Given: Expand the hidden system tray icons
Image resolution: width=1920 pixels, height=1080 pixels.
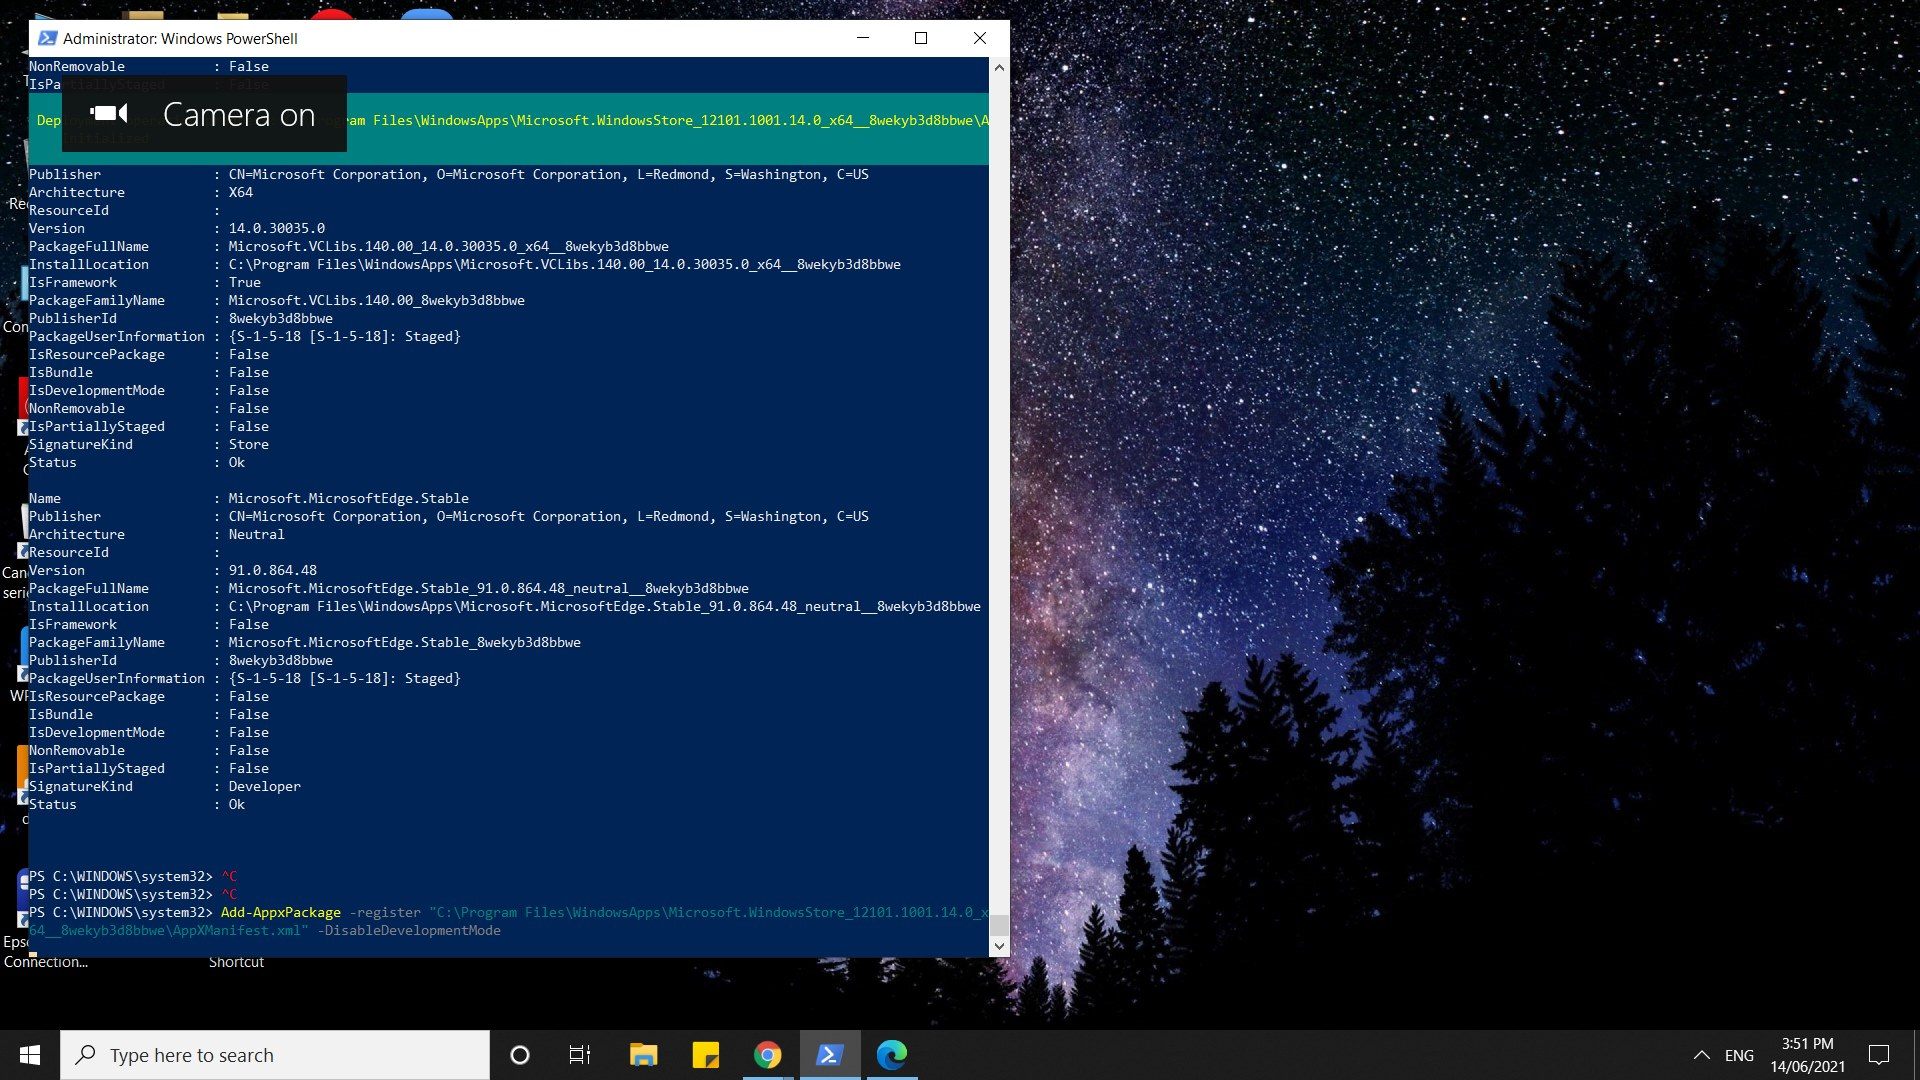Looking at the screenshot, I should tap(1701, 1055).
